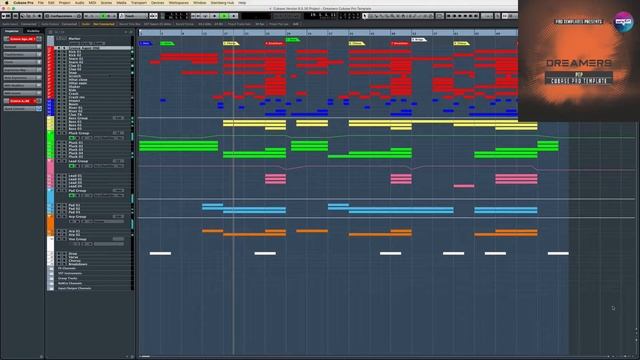Mute the Kick 01 track
This screenshot has height=360, width=640.
coord(59,52)
